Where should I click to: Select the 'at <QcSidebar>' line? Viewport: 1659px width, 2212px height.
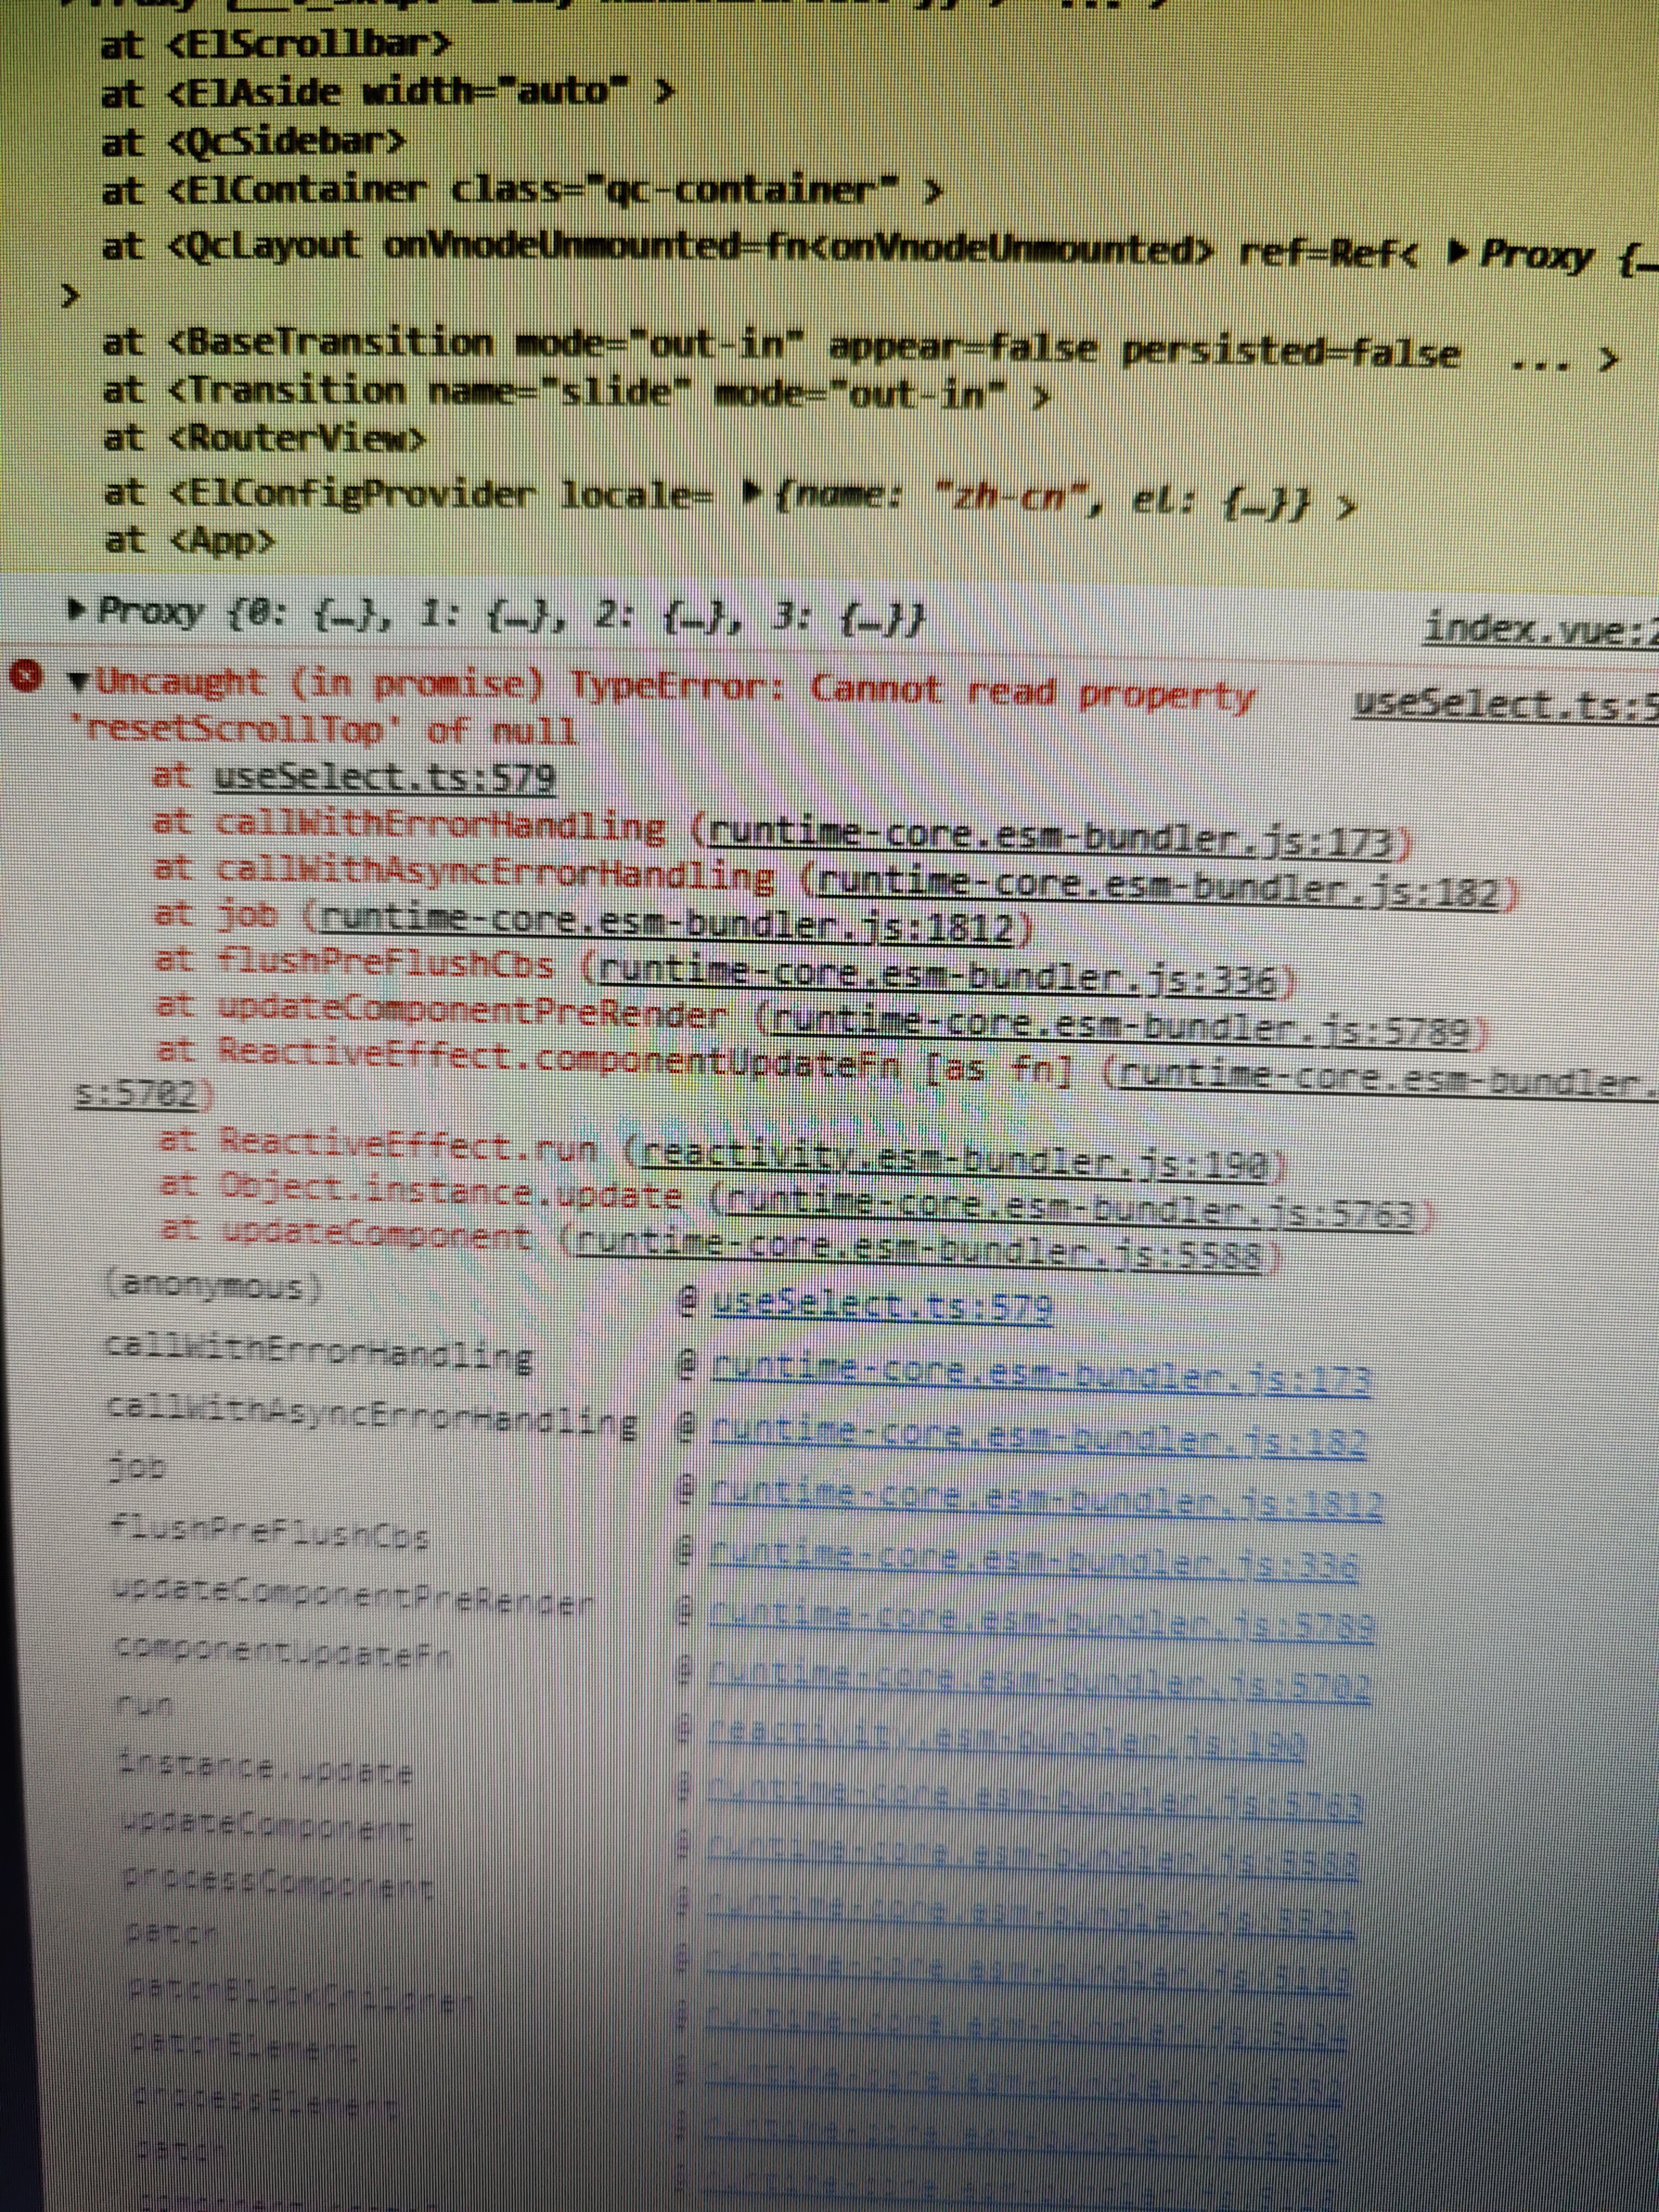(x=254, y=141)
